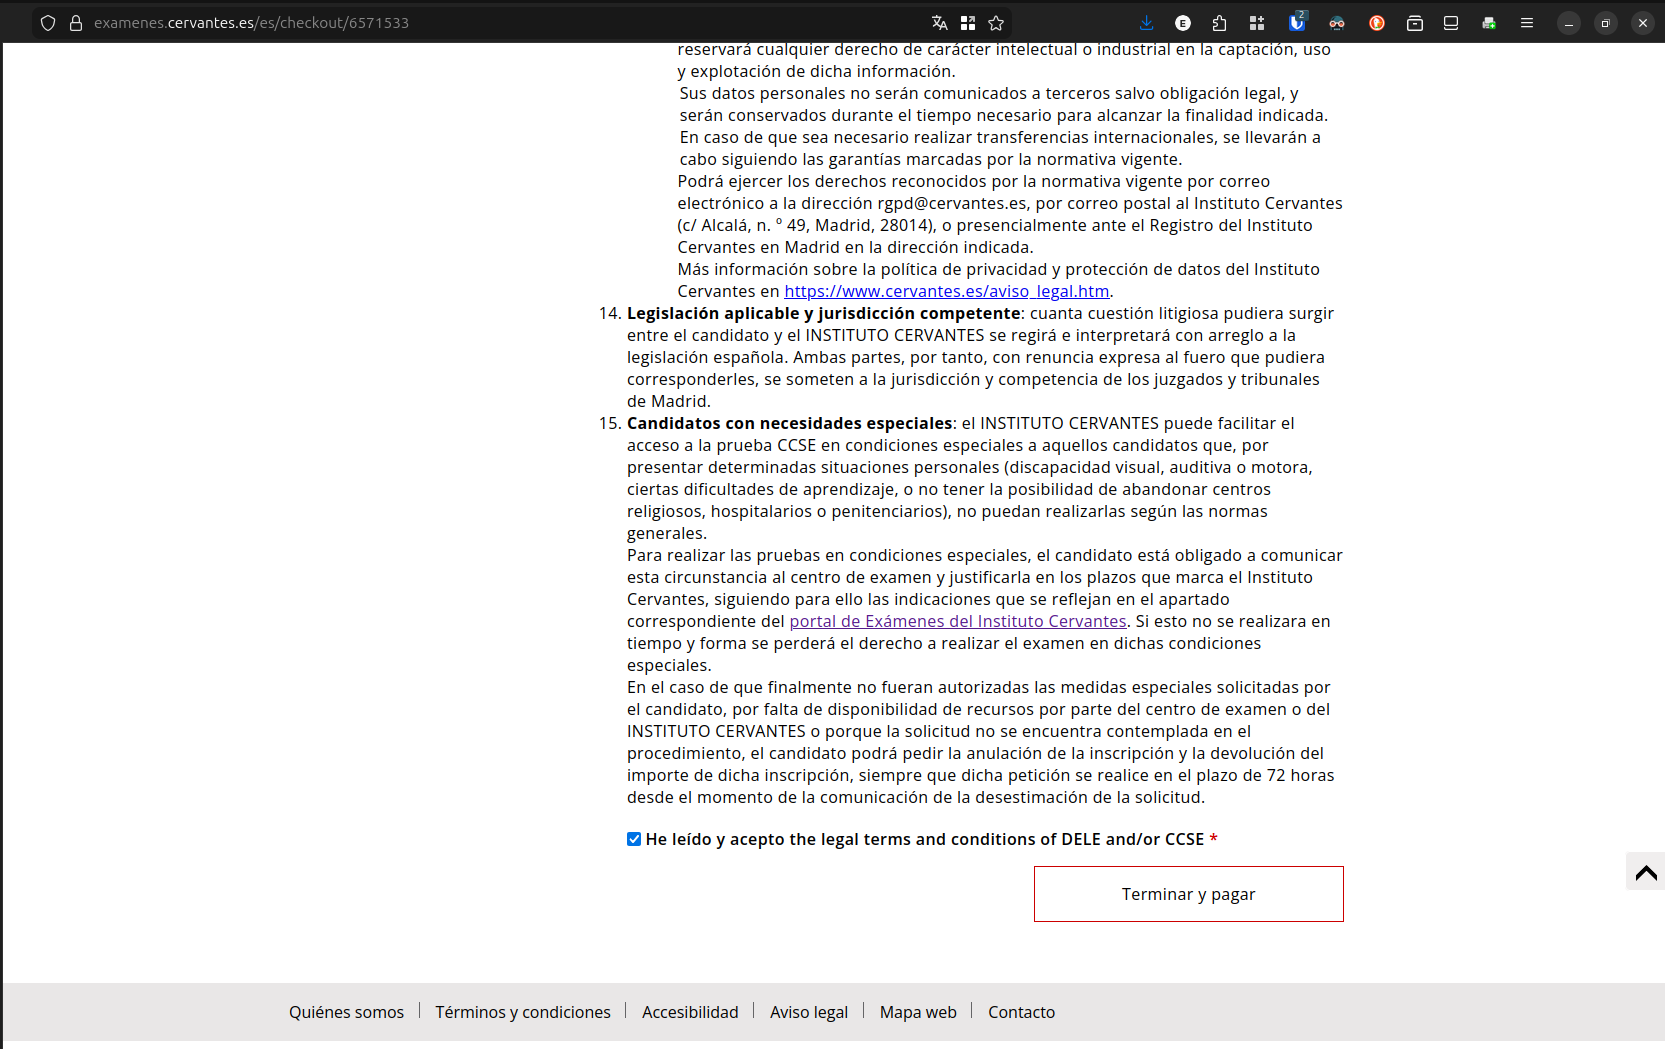Click the printer extension icon

[1489, 23]
